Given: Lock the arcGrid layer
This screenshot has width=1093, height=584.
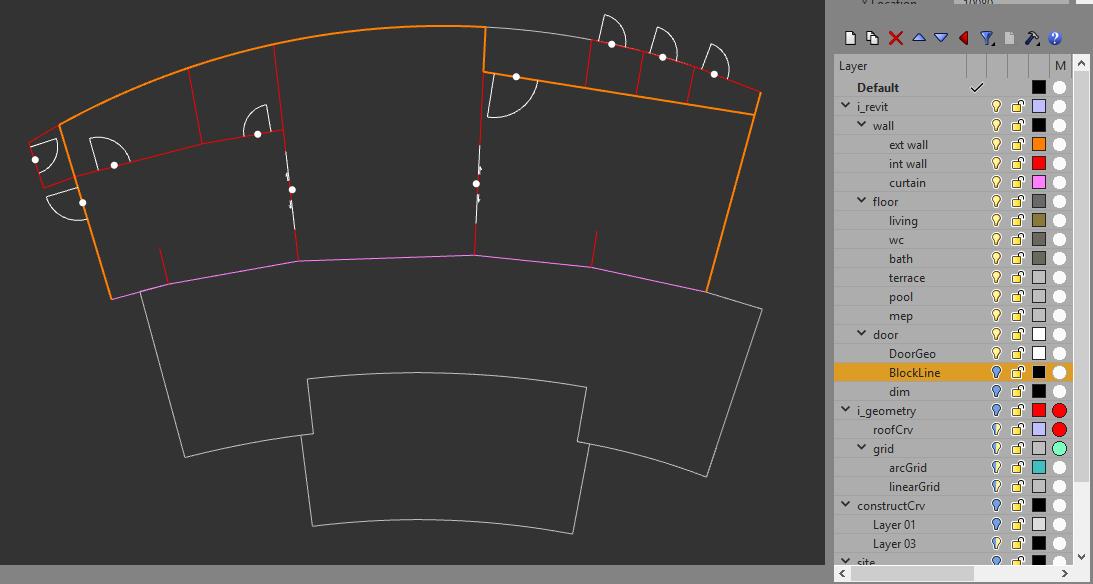Looking at the screenshot, I should [1018, 468].
